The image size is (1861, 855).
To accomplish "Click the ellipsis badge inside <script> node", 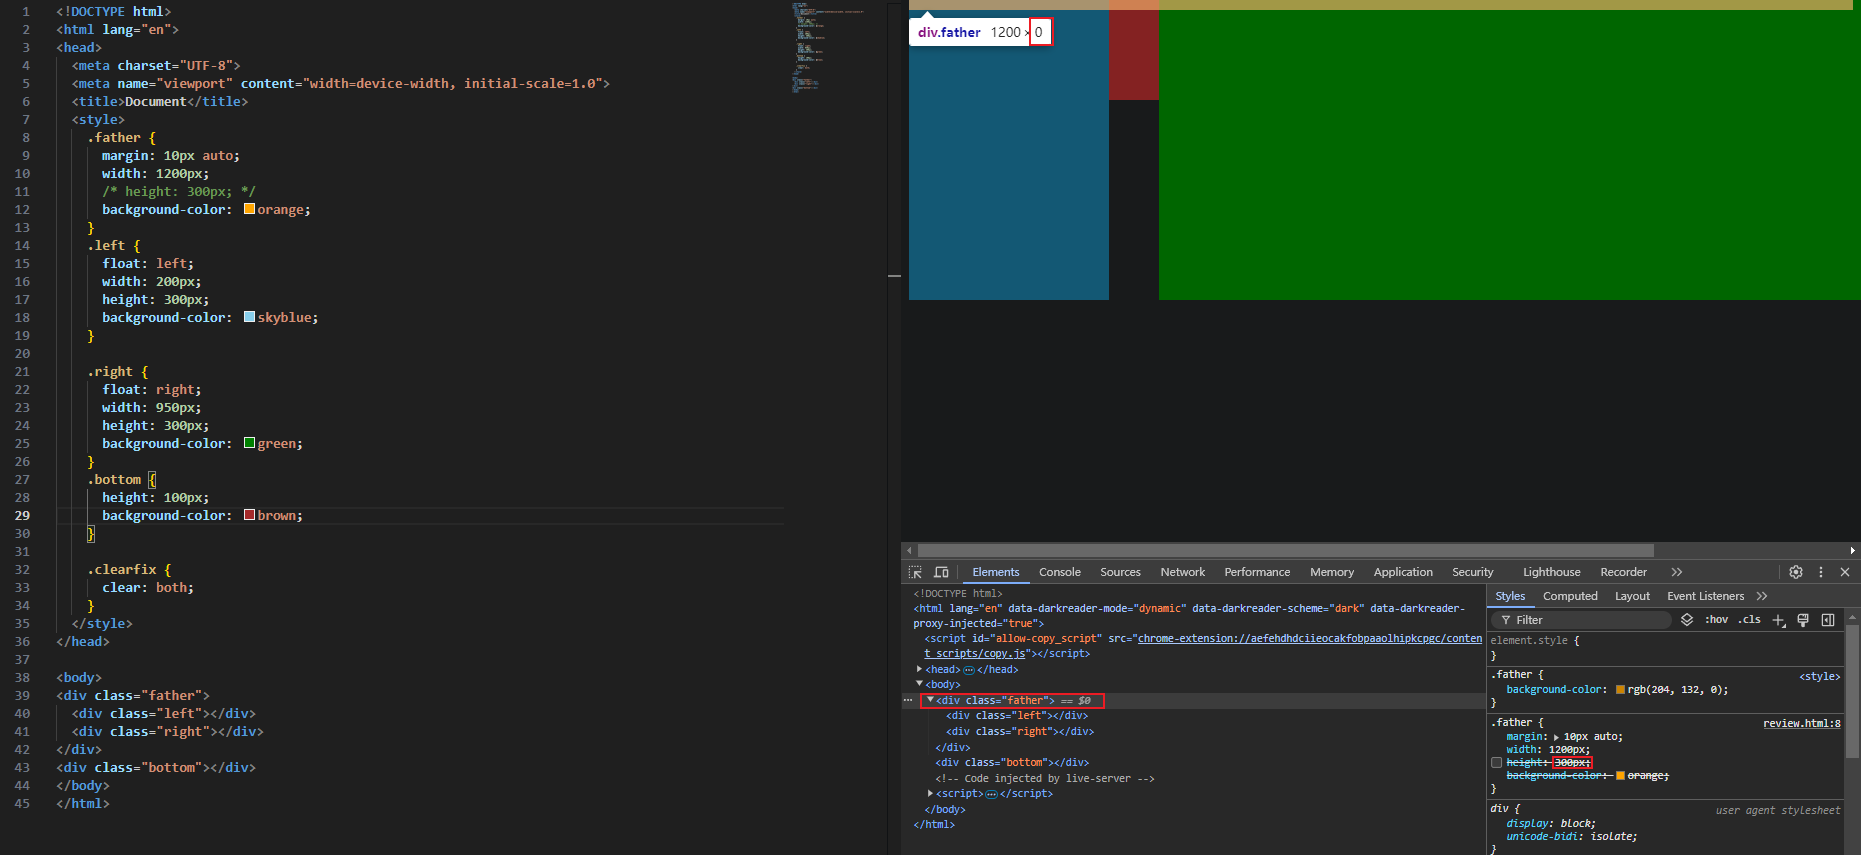I will [x=991, y=794].
